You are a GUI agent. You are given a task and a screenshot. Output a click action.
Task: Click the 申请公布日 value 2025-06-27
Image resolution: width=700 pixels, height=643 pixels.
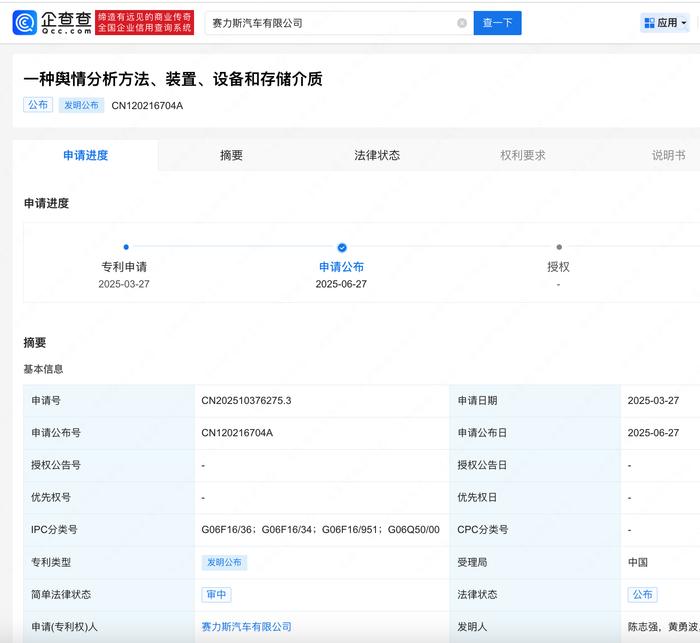click(x=653, y=433)
